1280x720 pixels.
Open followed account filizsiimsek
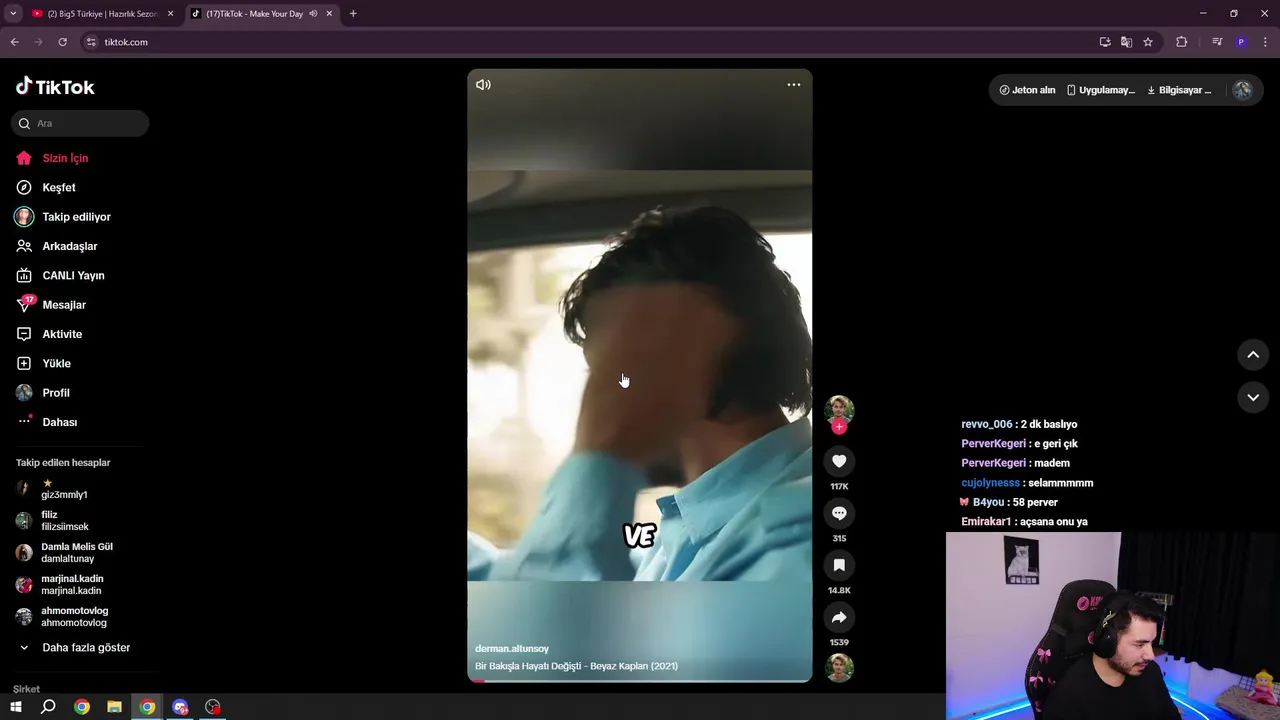pos(64,521)
